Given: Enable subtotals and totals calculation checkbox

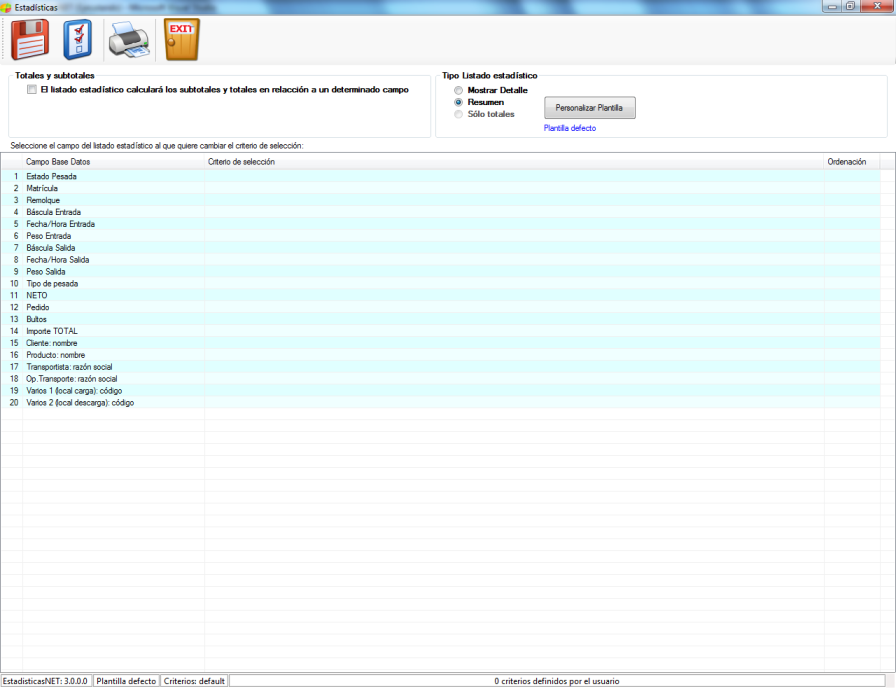Looking at the screenshot, I should [32, 90].
